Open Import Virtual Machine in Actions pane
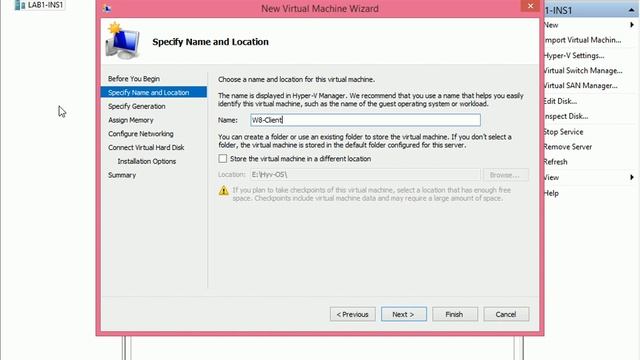This screenshot has height=360, width=640. click(582, 40)
